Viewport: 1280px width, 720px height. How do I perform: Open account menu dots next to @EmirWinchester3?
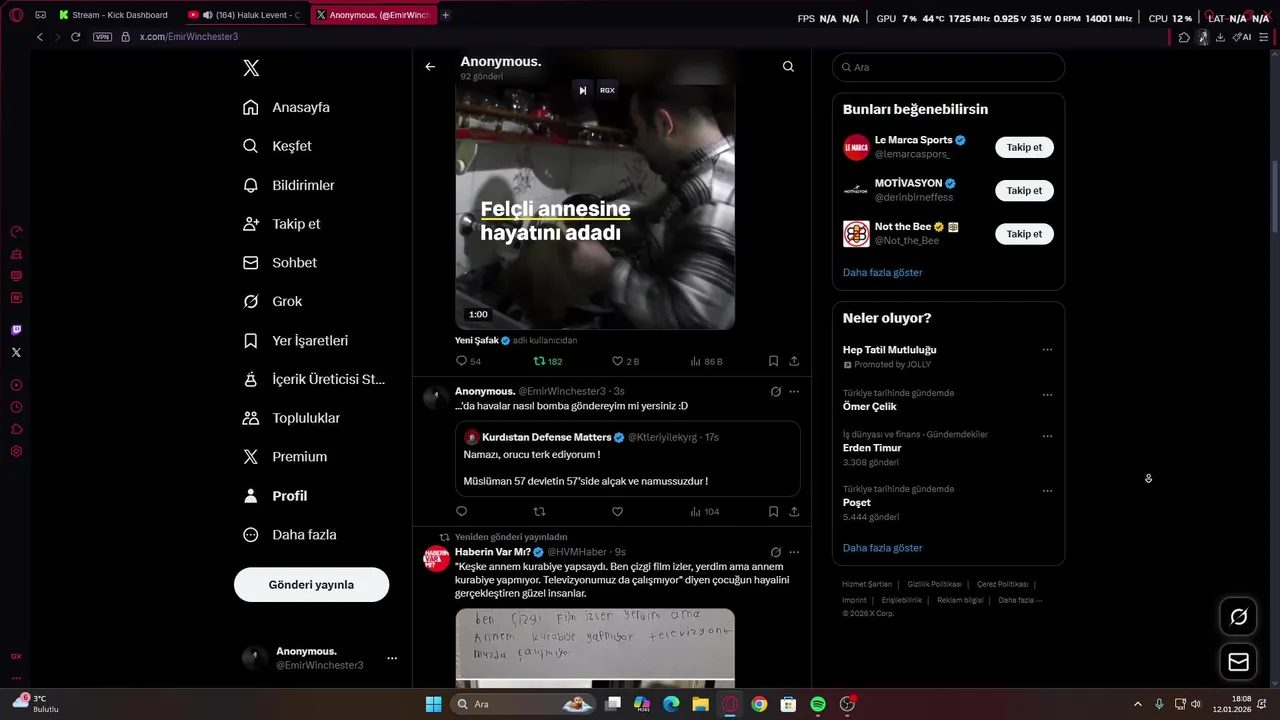point(392,658)
